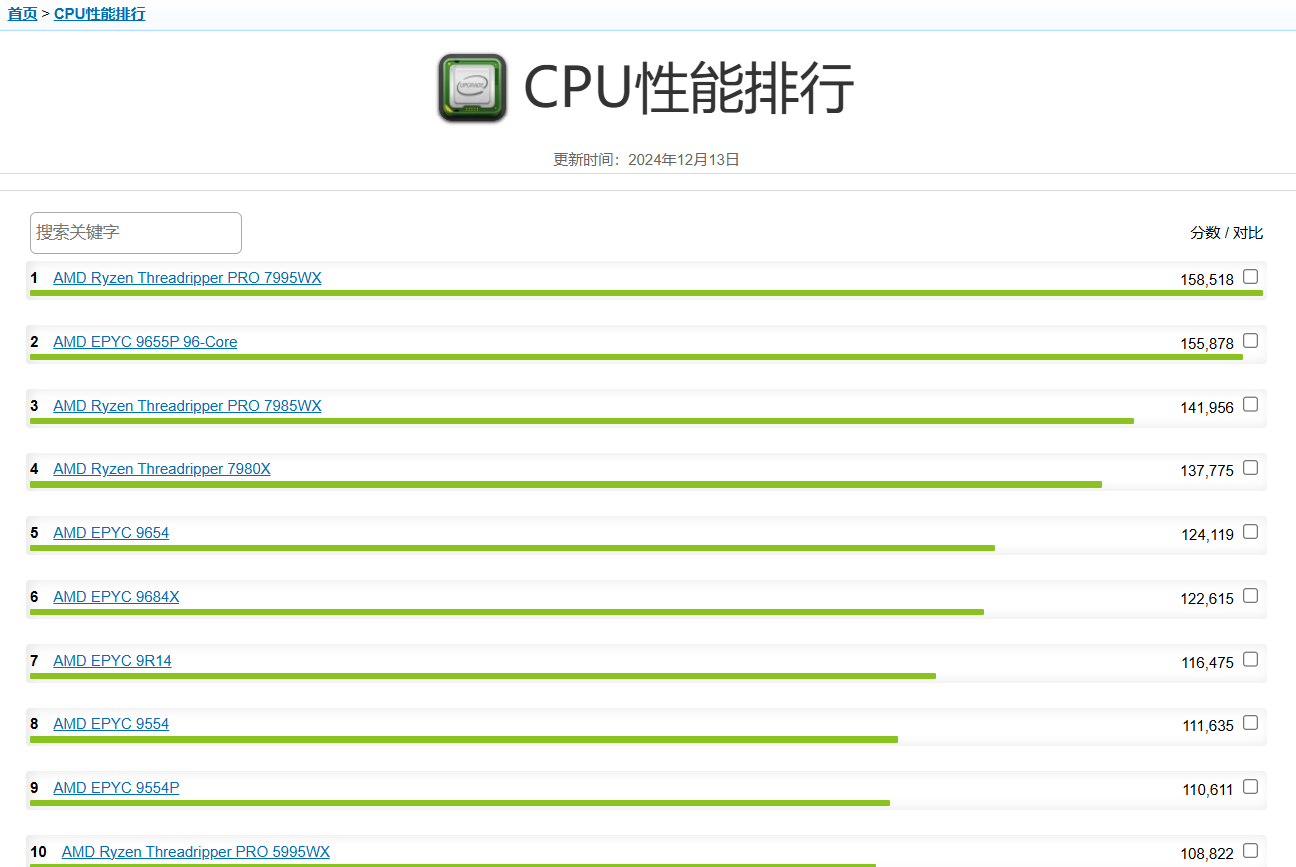The height and width of the screenshot is (867, 1296).
Task: Open the AMD EPYC 9R14 link
Action: point(112,661)
